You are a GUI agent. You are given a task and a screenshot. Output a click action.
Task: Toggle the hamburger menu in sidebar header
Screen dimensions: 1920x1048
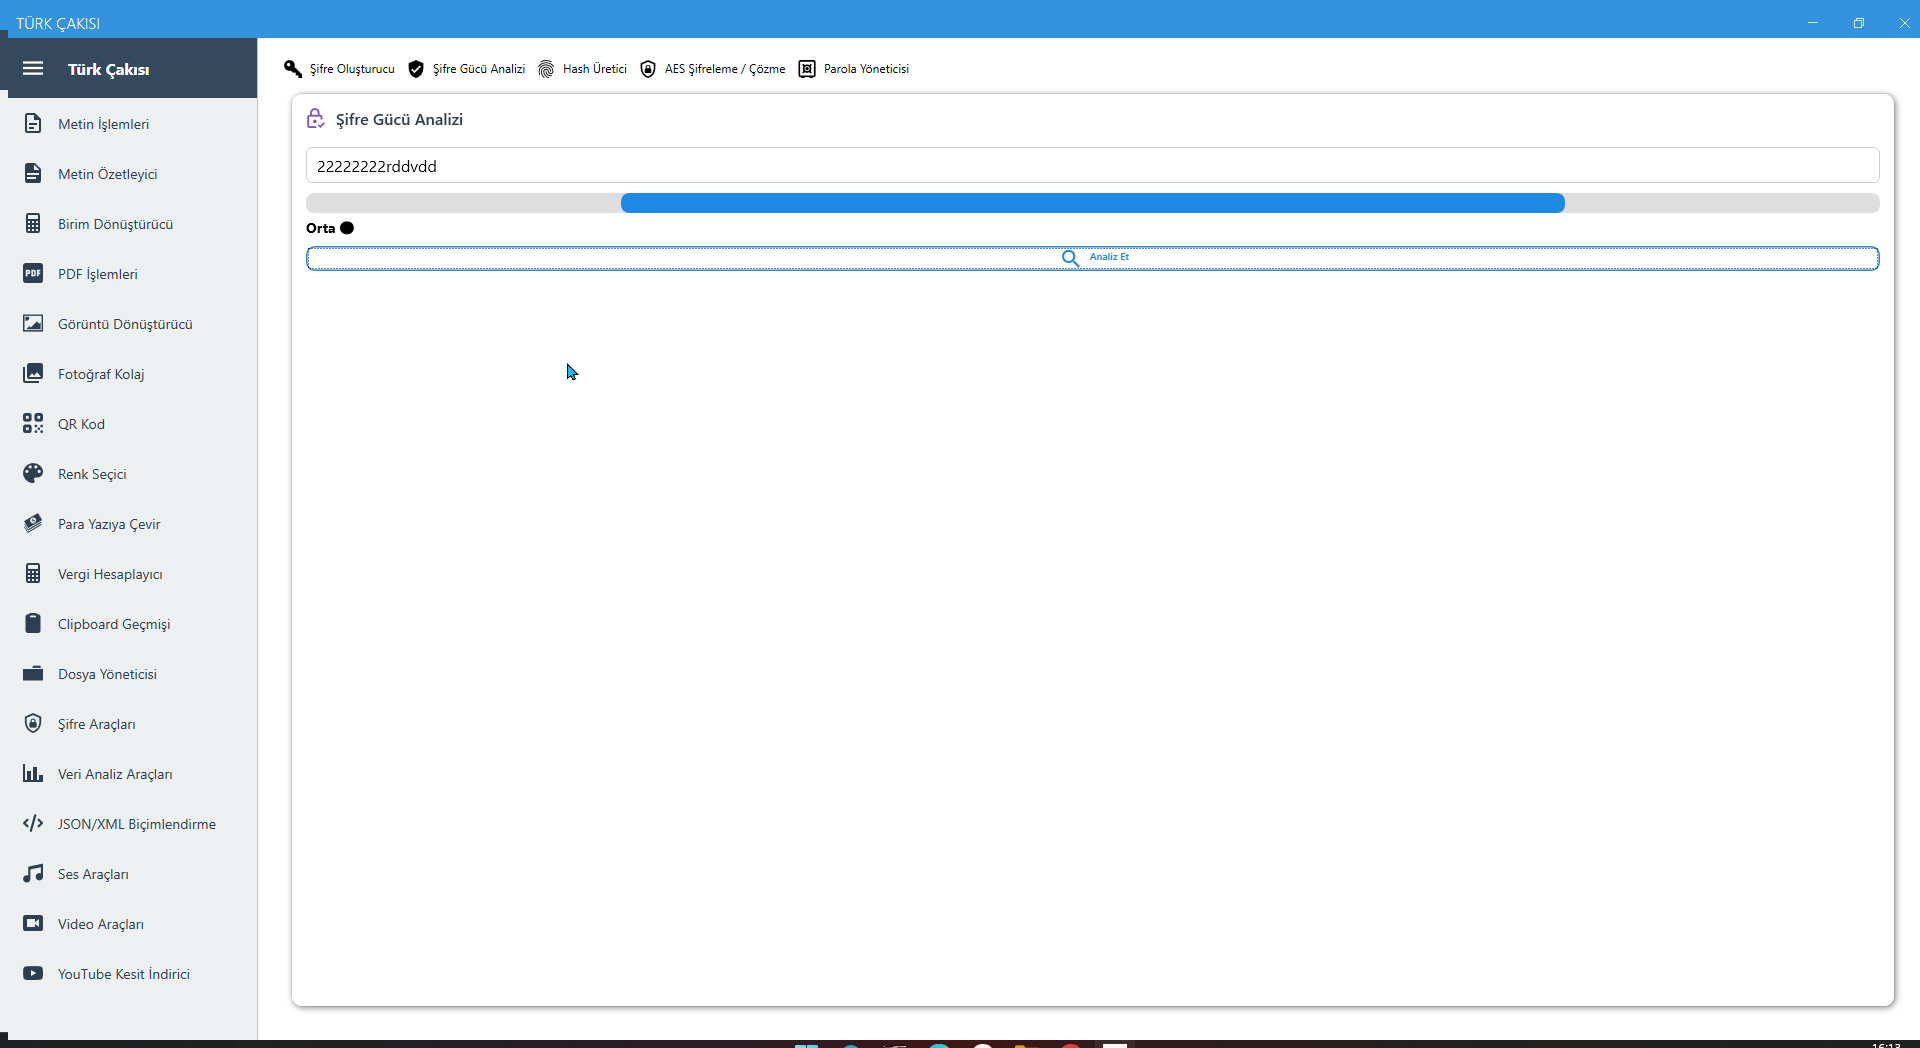tap(33, 69)
